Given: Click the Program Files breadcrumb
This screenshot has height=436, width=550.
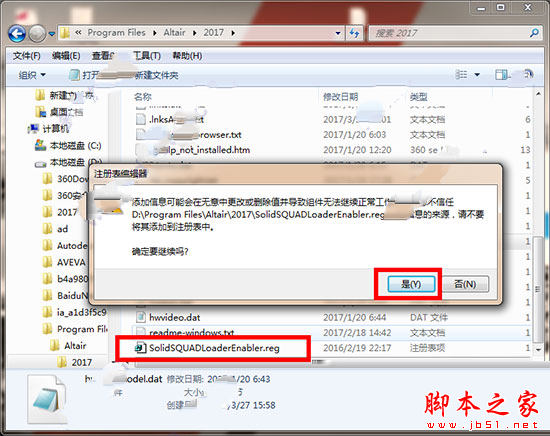Looking at the screenshot, I should pos(116,33).
